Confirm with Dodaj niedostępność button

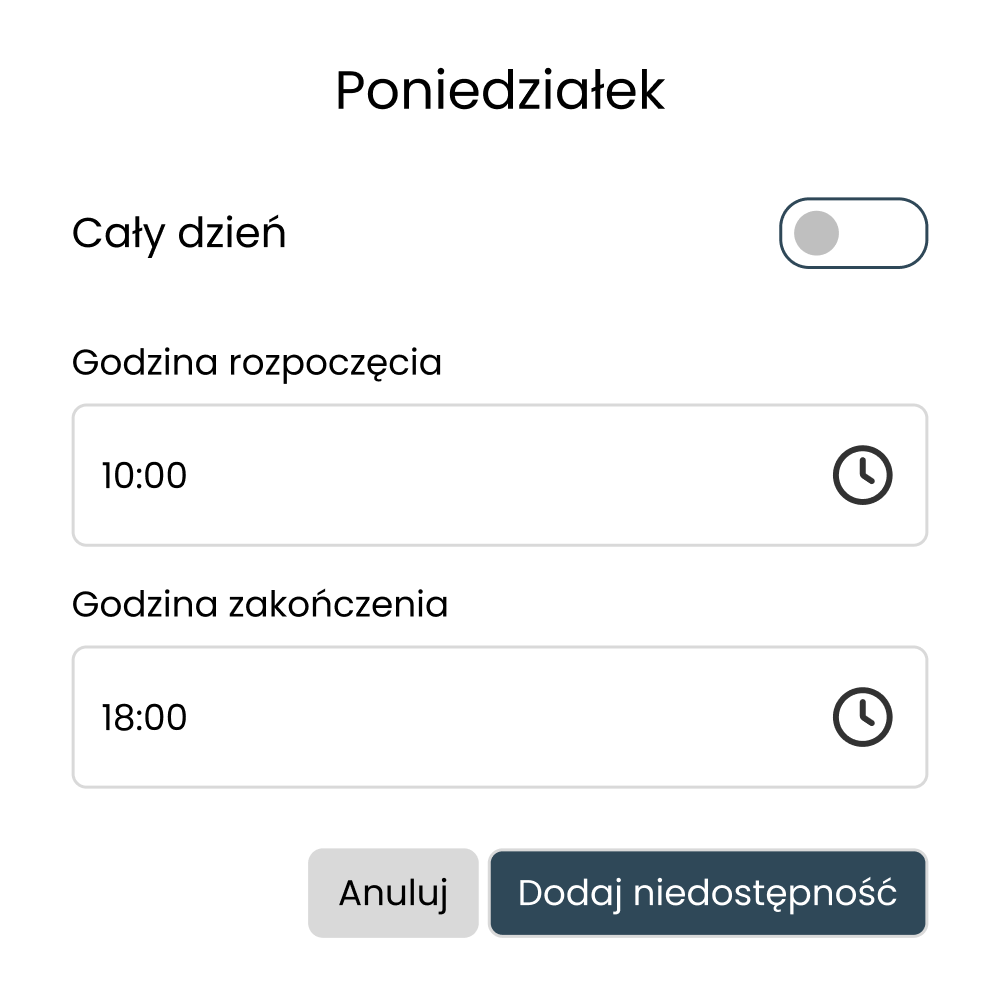click(x=707, y=893)
